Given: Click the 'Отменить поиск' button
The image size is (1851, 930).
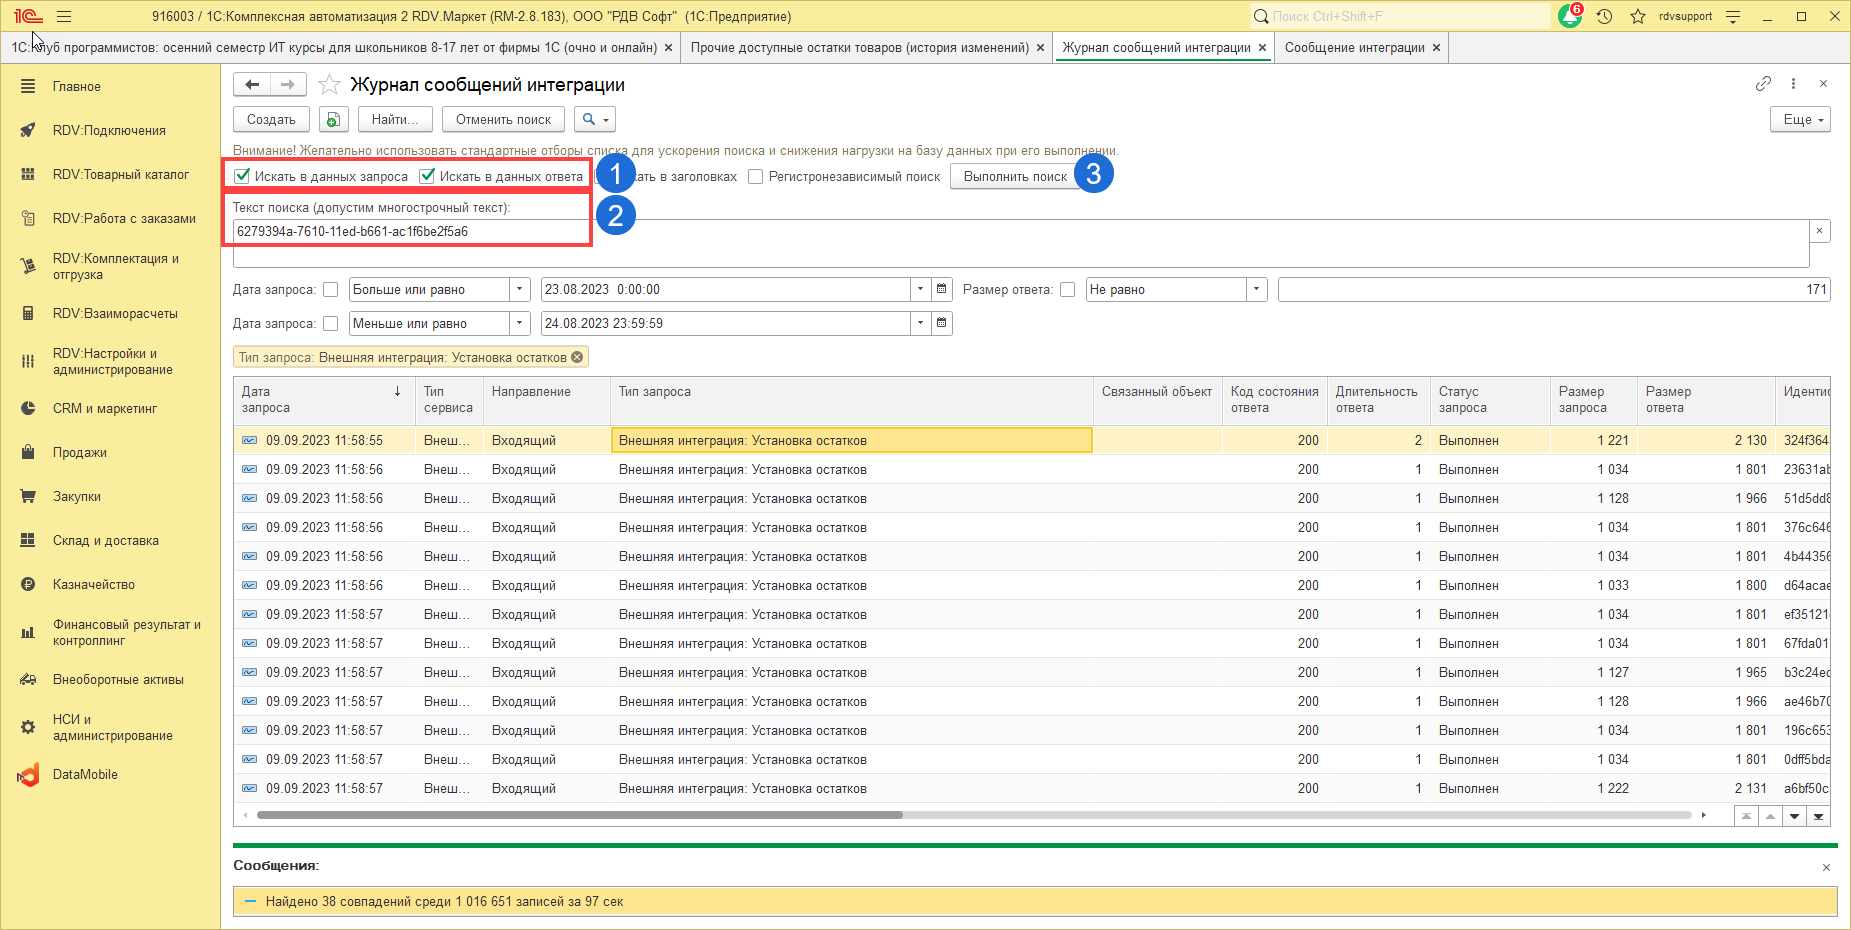Looking at the screenshot, I should [503, 120].
